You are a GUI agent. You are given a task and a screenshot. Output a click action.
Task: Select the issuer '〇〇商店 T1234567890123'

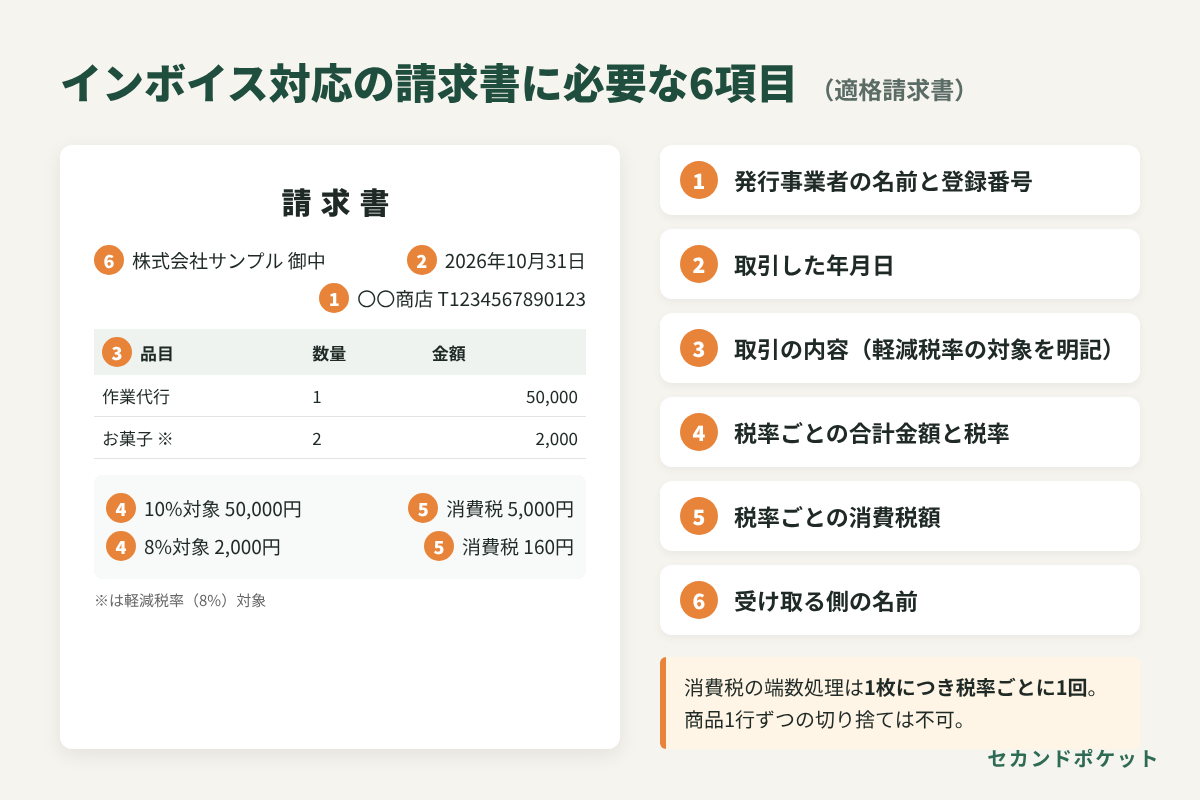pyautogui.click(x=471, y=299)
